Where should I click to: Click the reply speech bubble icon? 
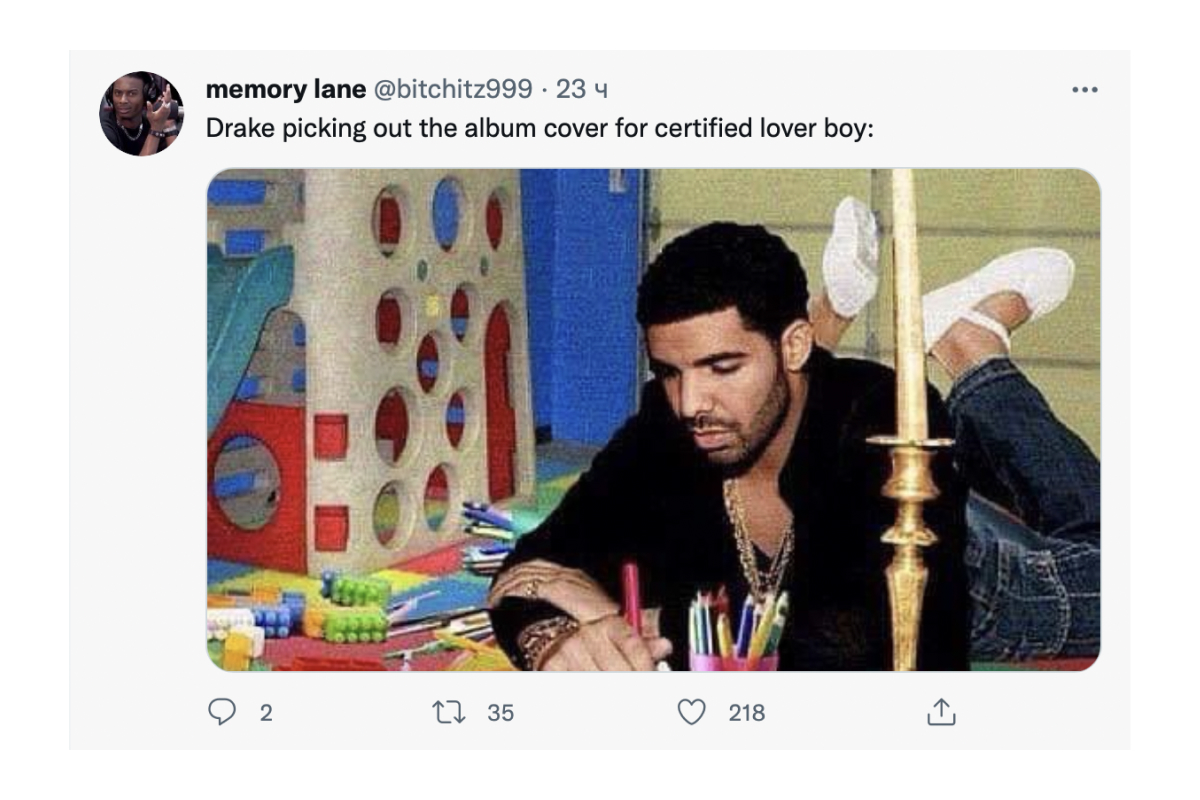[220, 712]
